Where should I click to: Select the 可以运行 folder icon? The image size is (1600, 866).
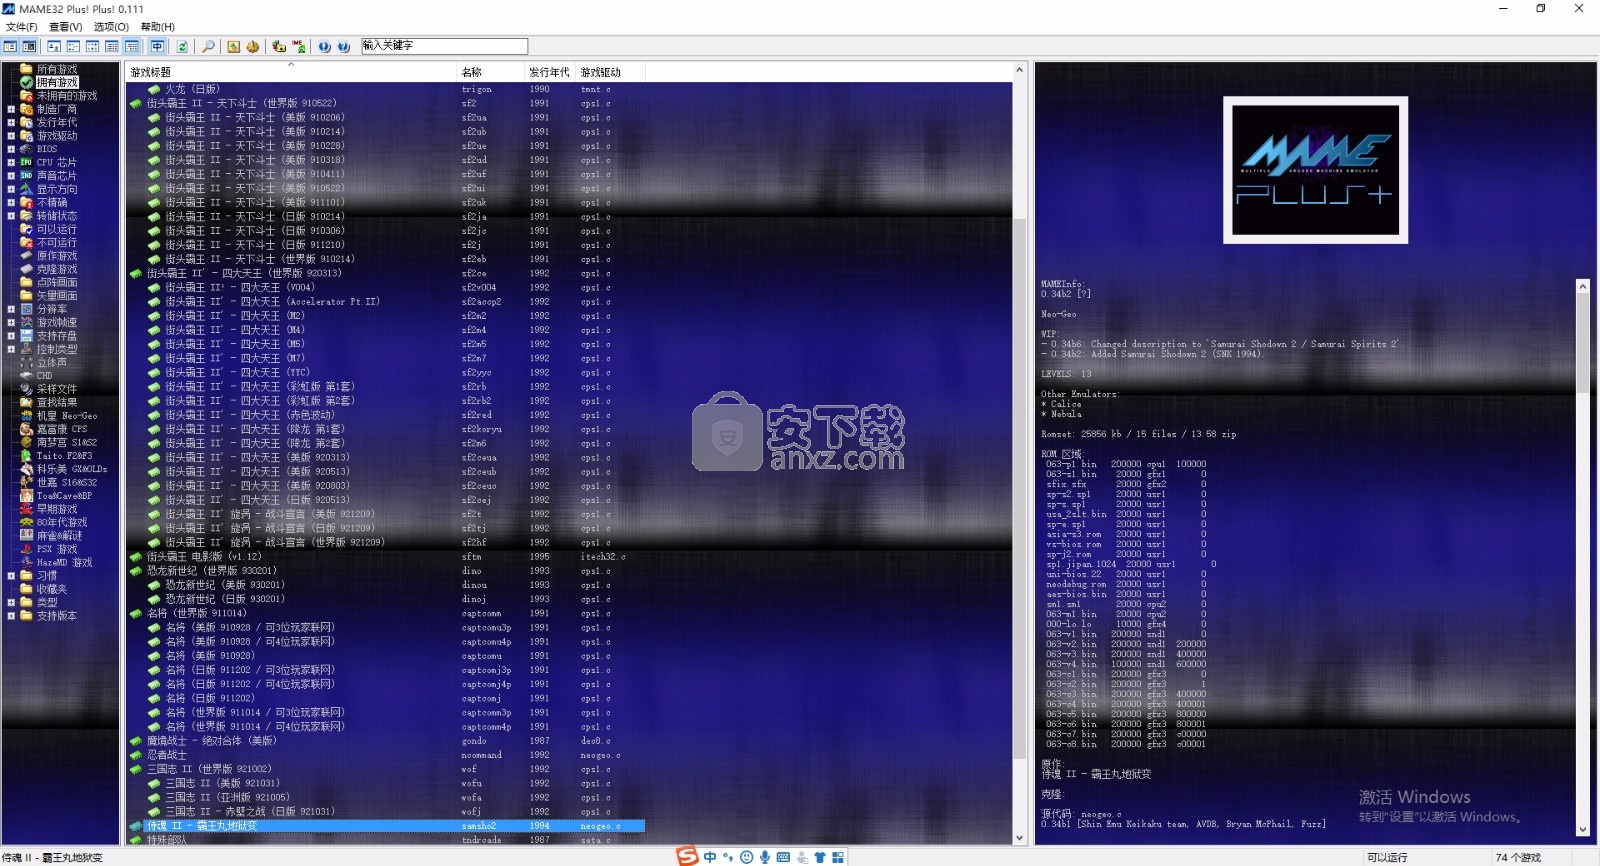tap(27, 229)
